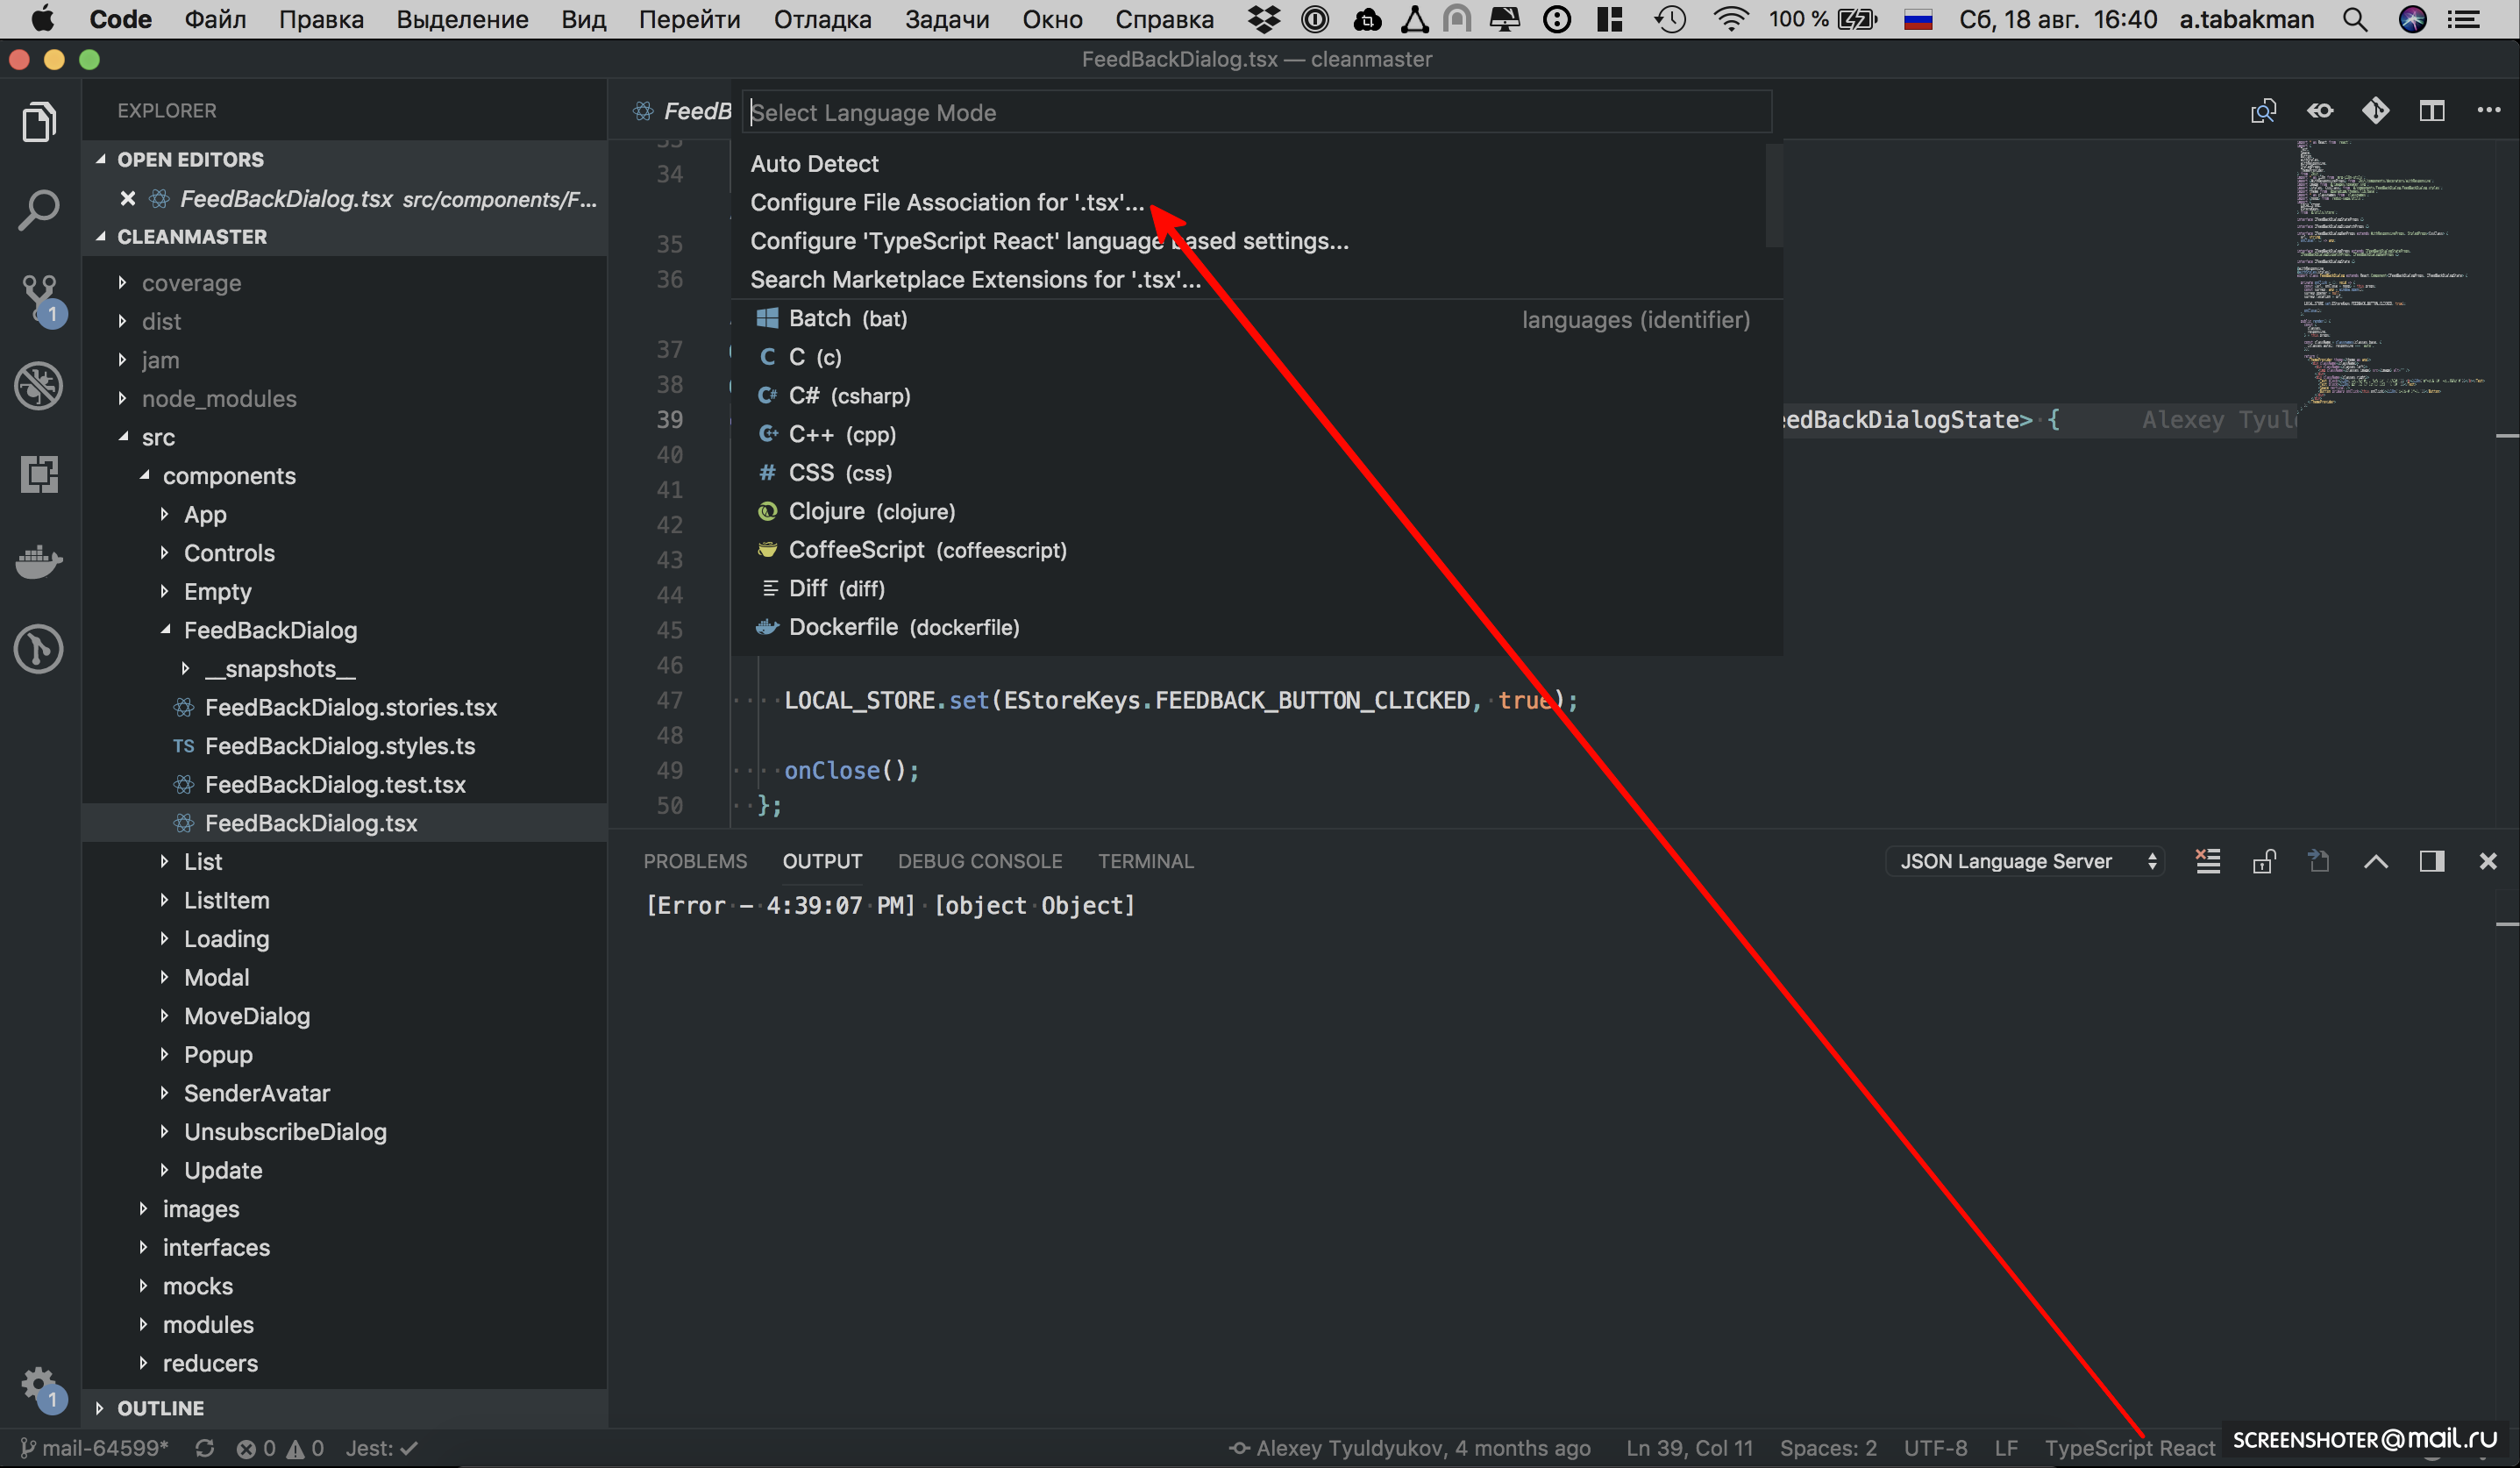Click the split editor icon
This screenshot has height=1468, width=2520.
tap(2432, 111)
